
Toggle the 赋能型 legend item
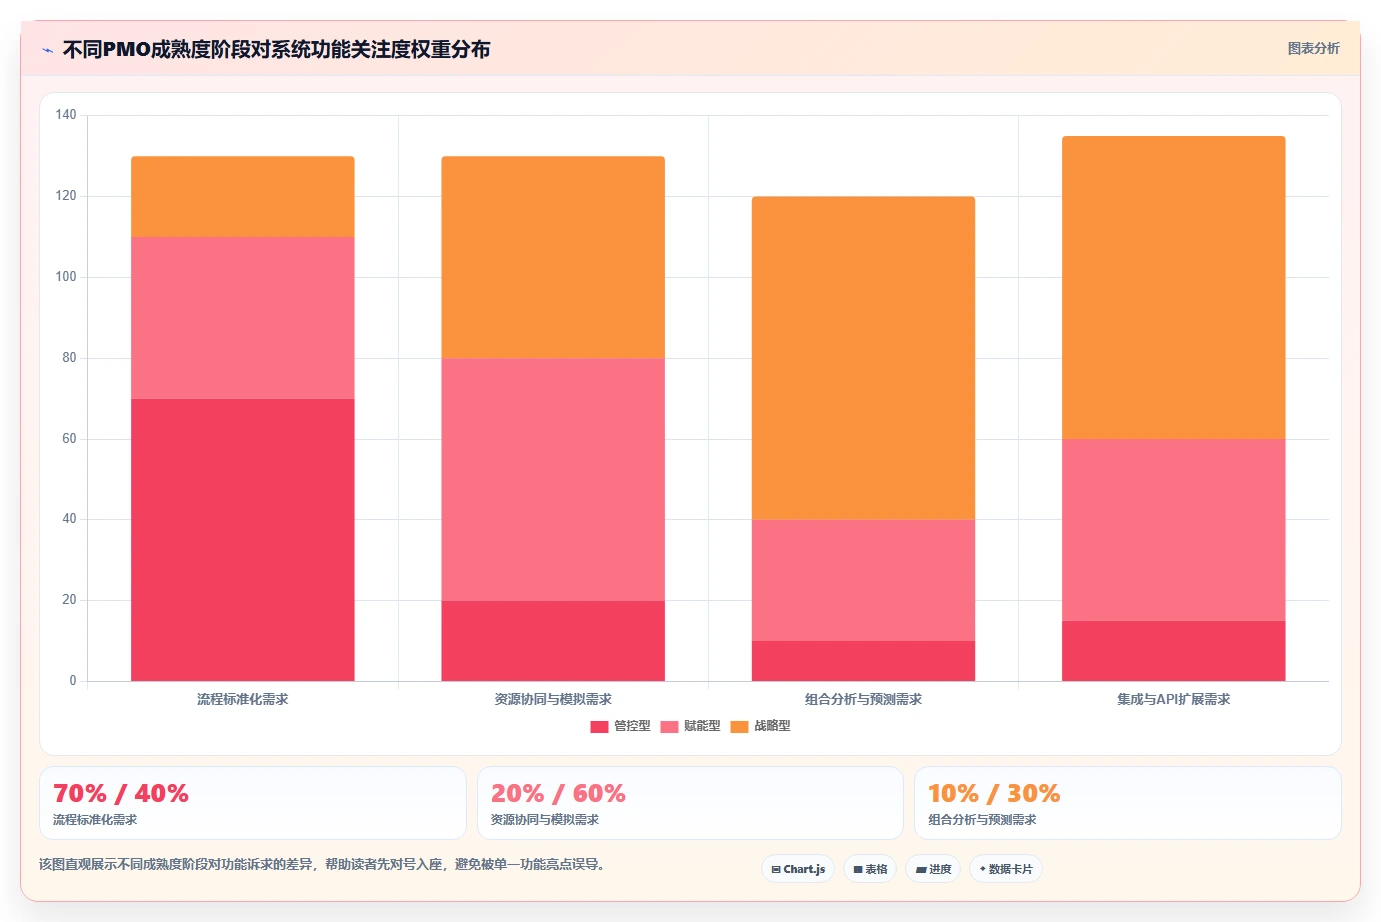[690, 726]
